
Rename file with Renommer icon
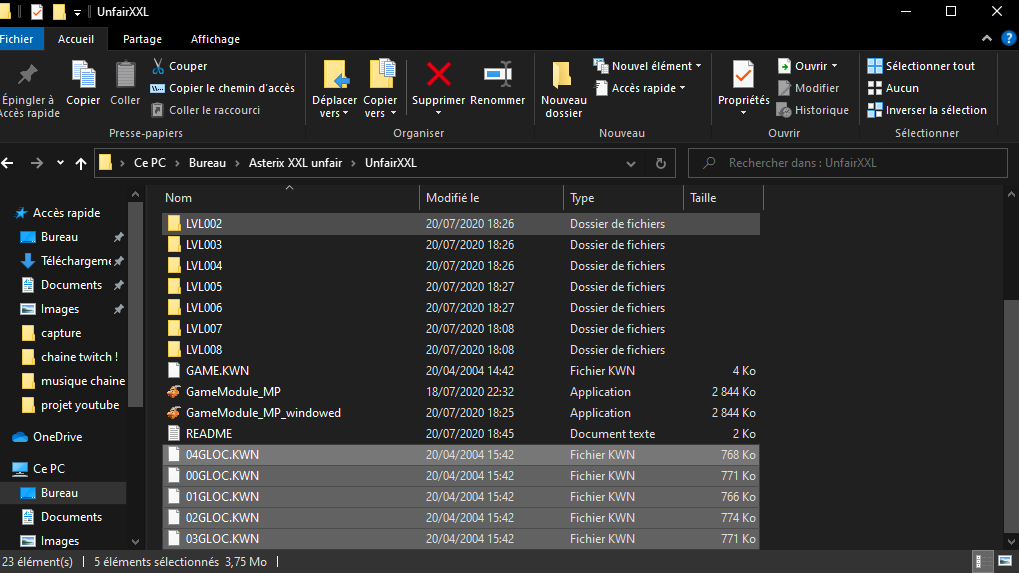click(x=498, y=75)
